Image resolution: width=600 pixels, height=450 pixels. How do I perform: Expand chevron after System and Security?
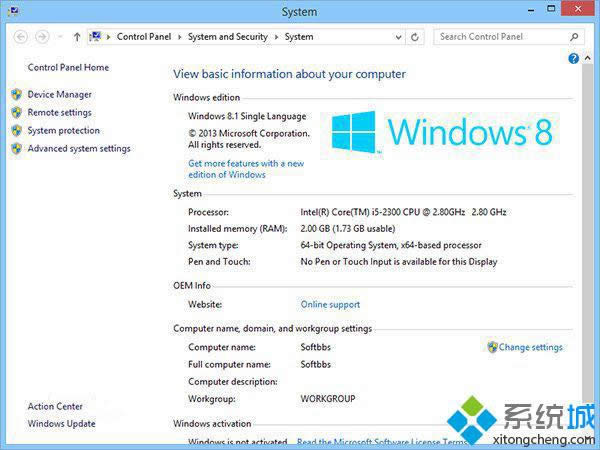276,37
